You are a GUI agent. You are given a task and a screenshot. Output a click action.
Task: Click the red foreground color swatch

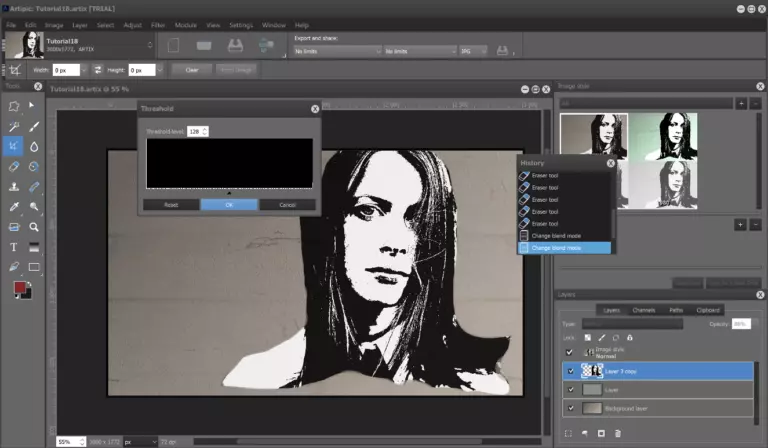(x=19, y=288)
